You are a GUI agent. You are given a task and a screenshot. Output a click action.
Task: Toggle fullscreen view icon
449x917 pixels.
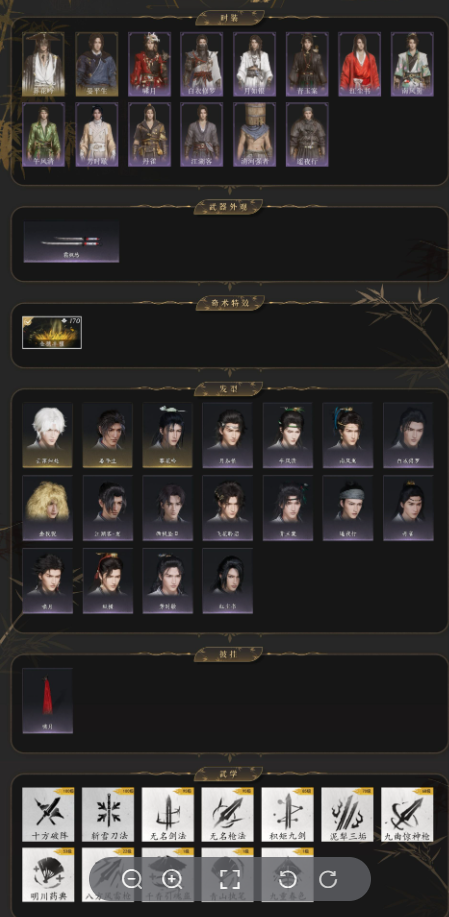click(230, 878)
